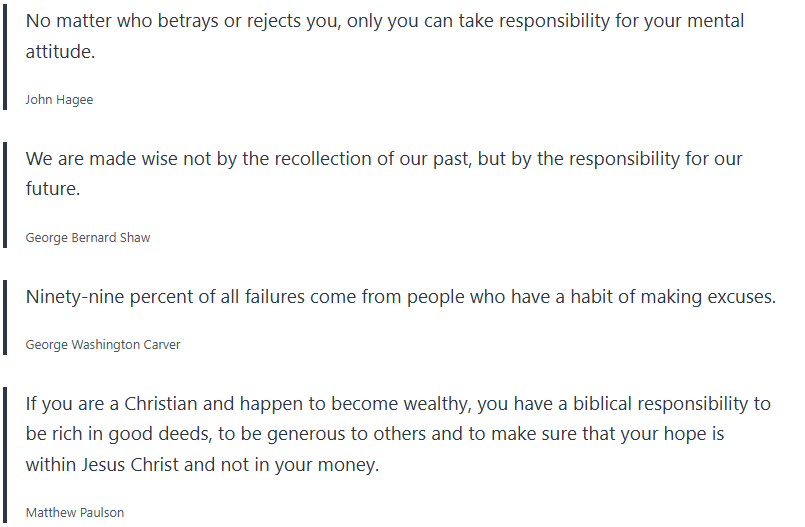This screenshot has height=527, width=805.
Task: Open the George Bernard Shaw author link
Action: 88,238
